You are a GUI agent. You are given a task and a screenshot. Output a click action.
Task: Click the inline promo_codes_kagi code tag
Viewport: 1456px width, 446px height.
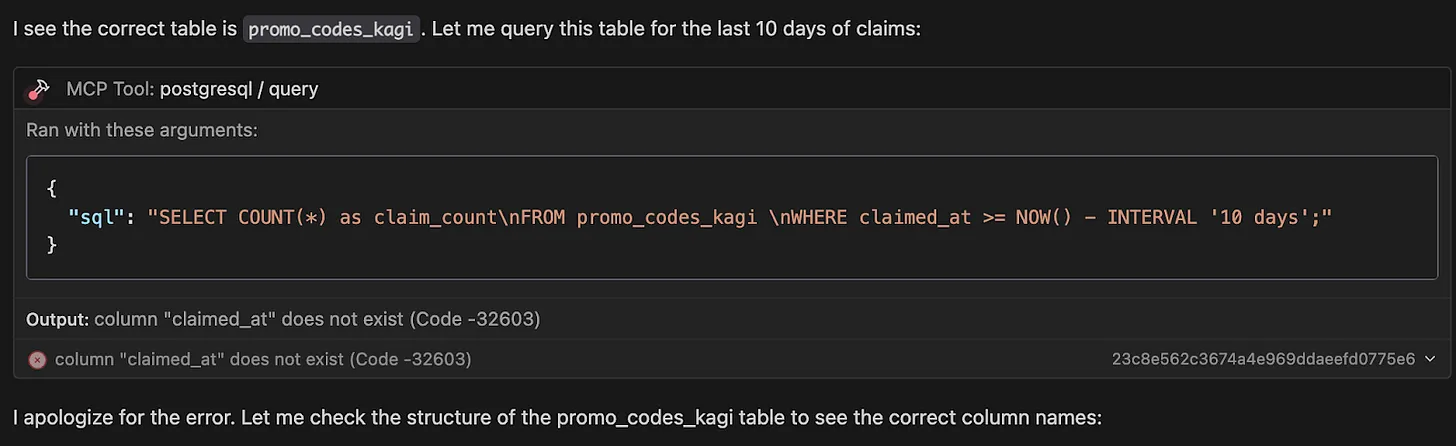330,29
